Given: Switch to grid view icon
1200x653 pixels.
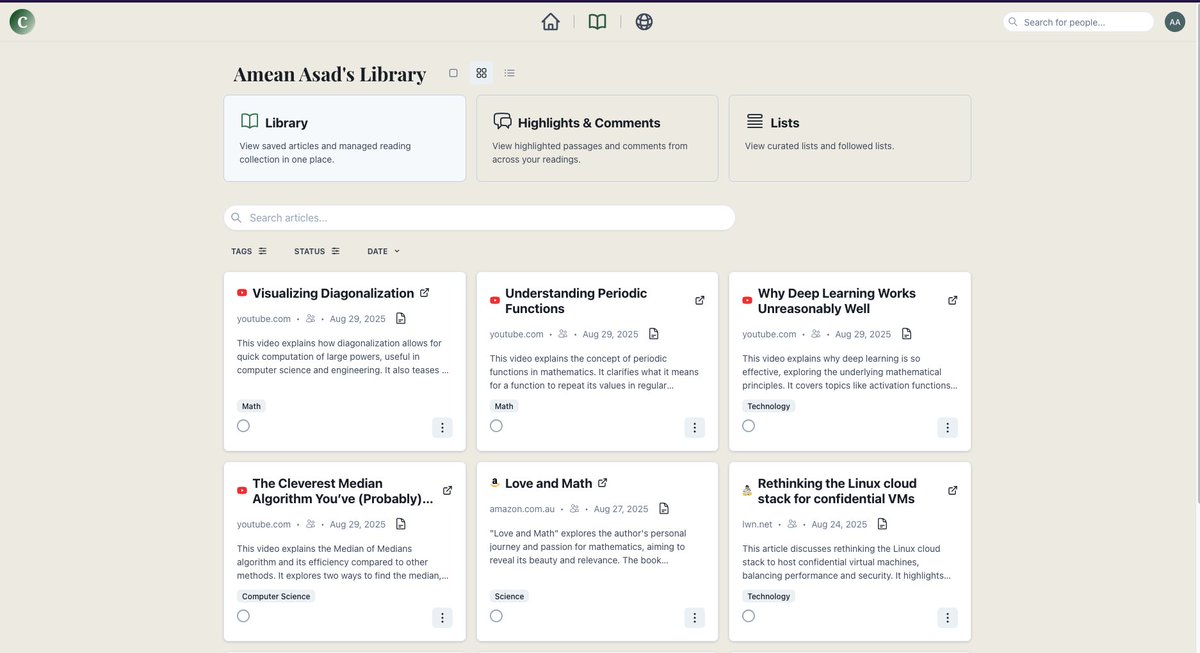Looking at the screenshot, I should tap(481, 73).
